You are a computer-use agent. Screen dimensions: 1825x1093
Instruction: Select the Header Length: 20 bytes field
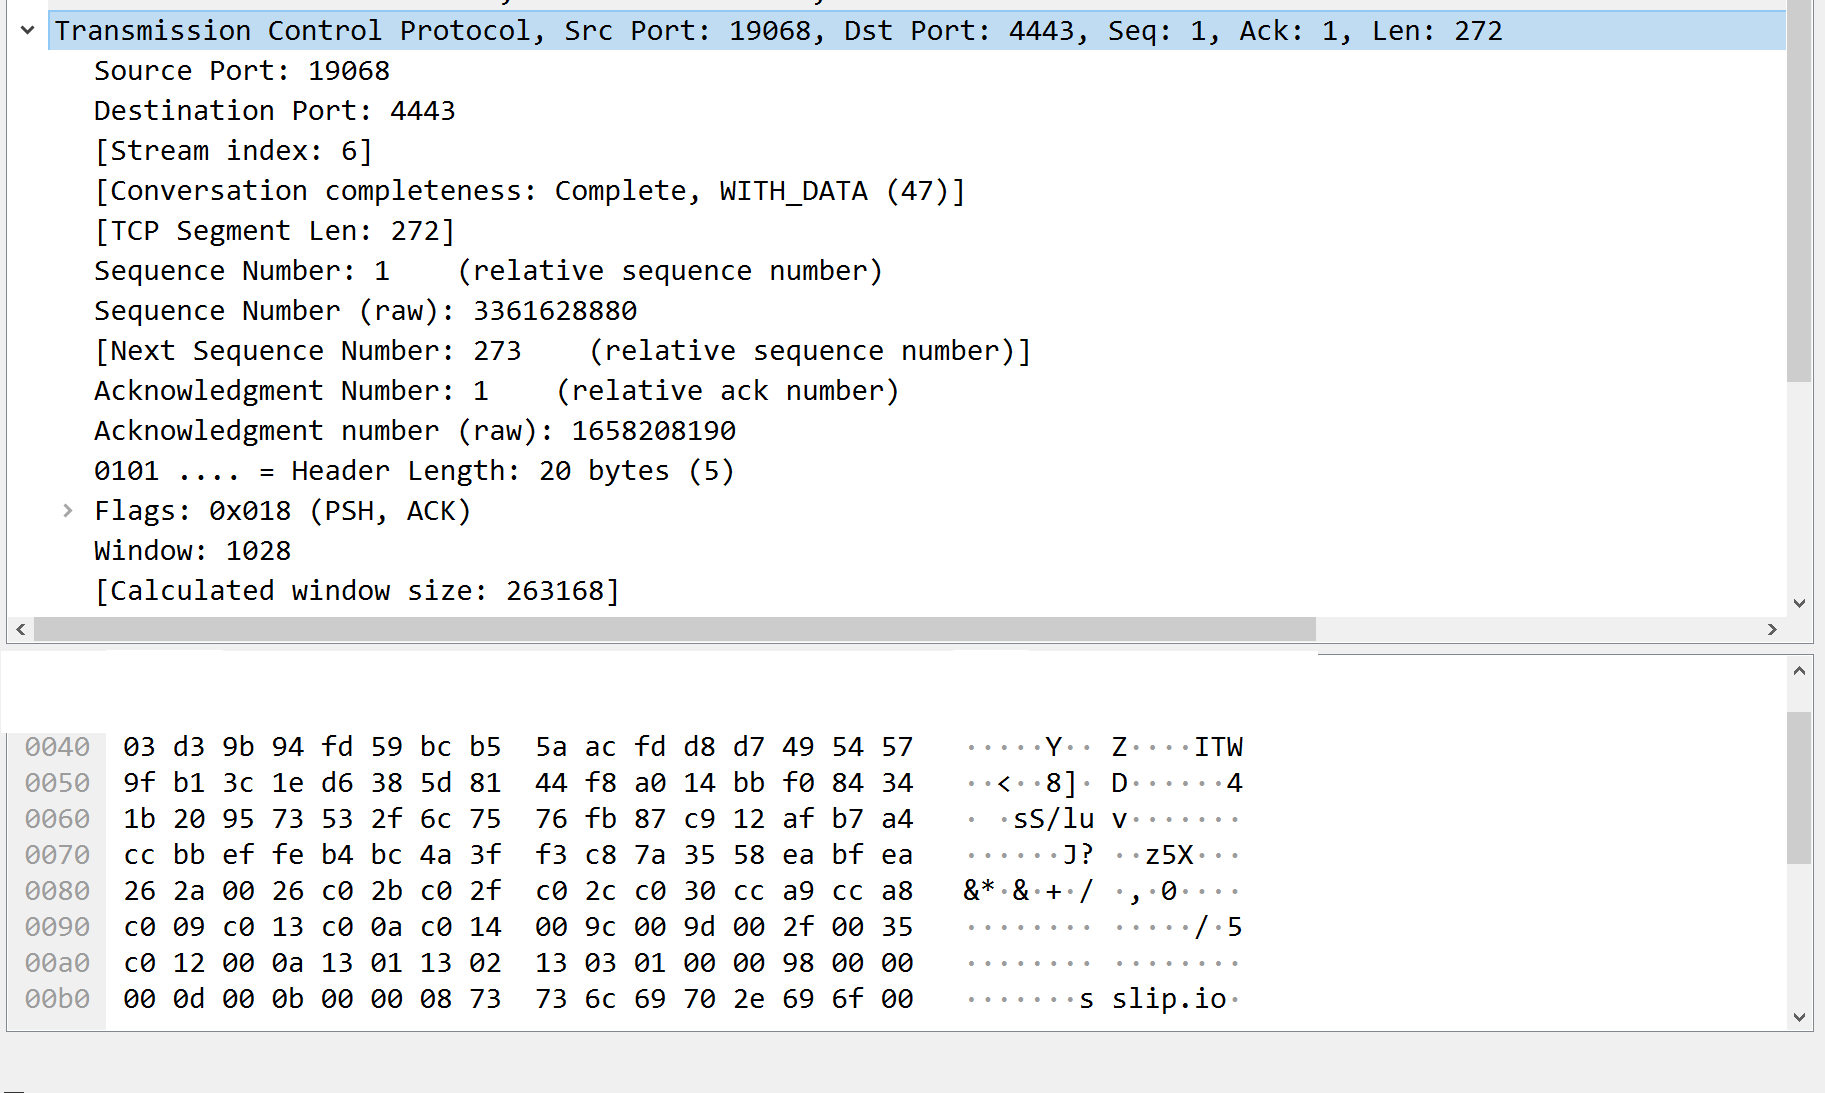click(413, 470)
